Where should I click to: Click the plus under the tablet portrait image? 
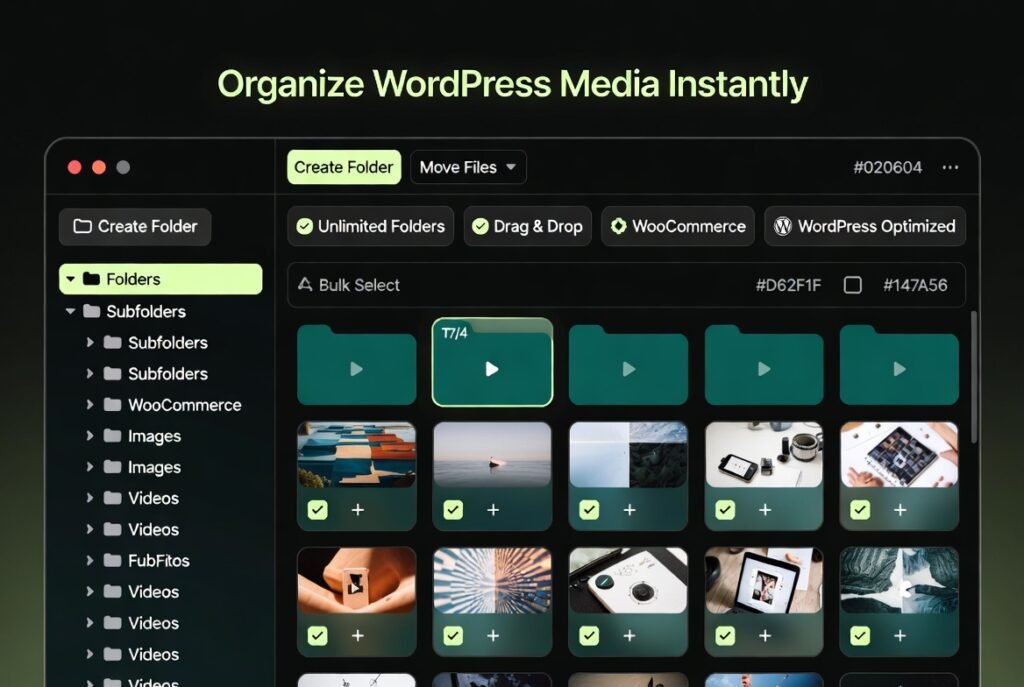[x=765, y=635]
